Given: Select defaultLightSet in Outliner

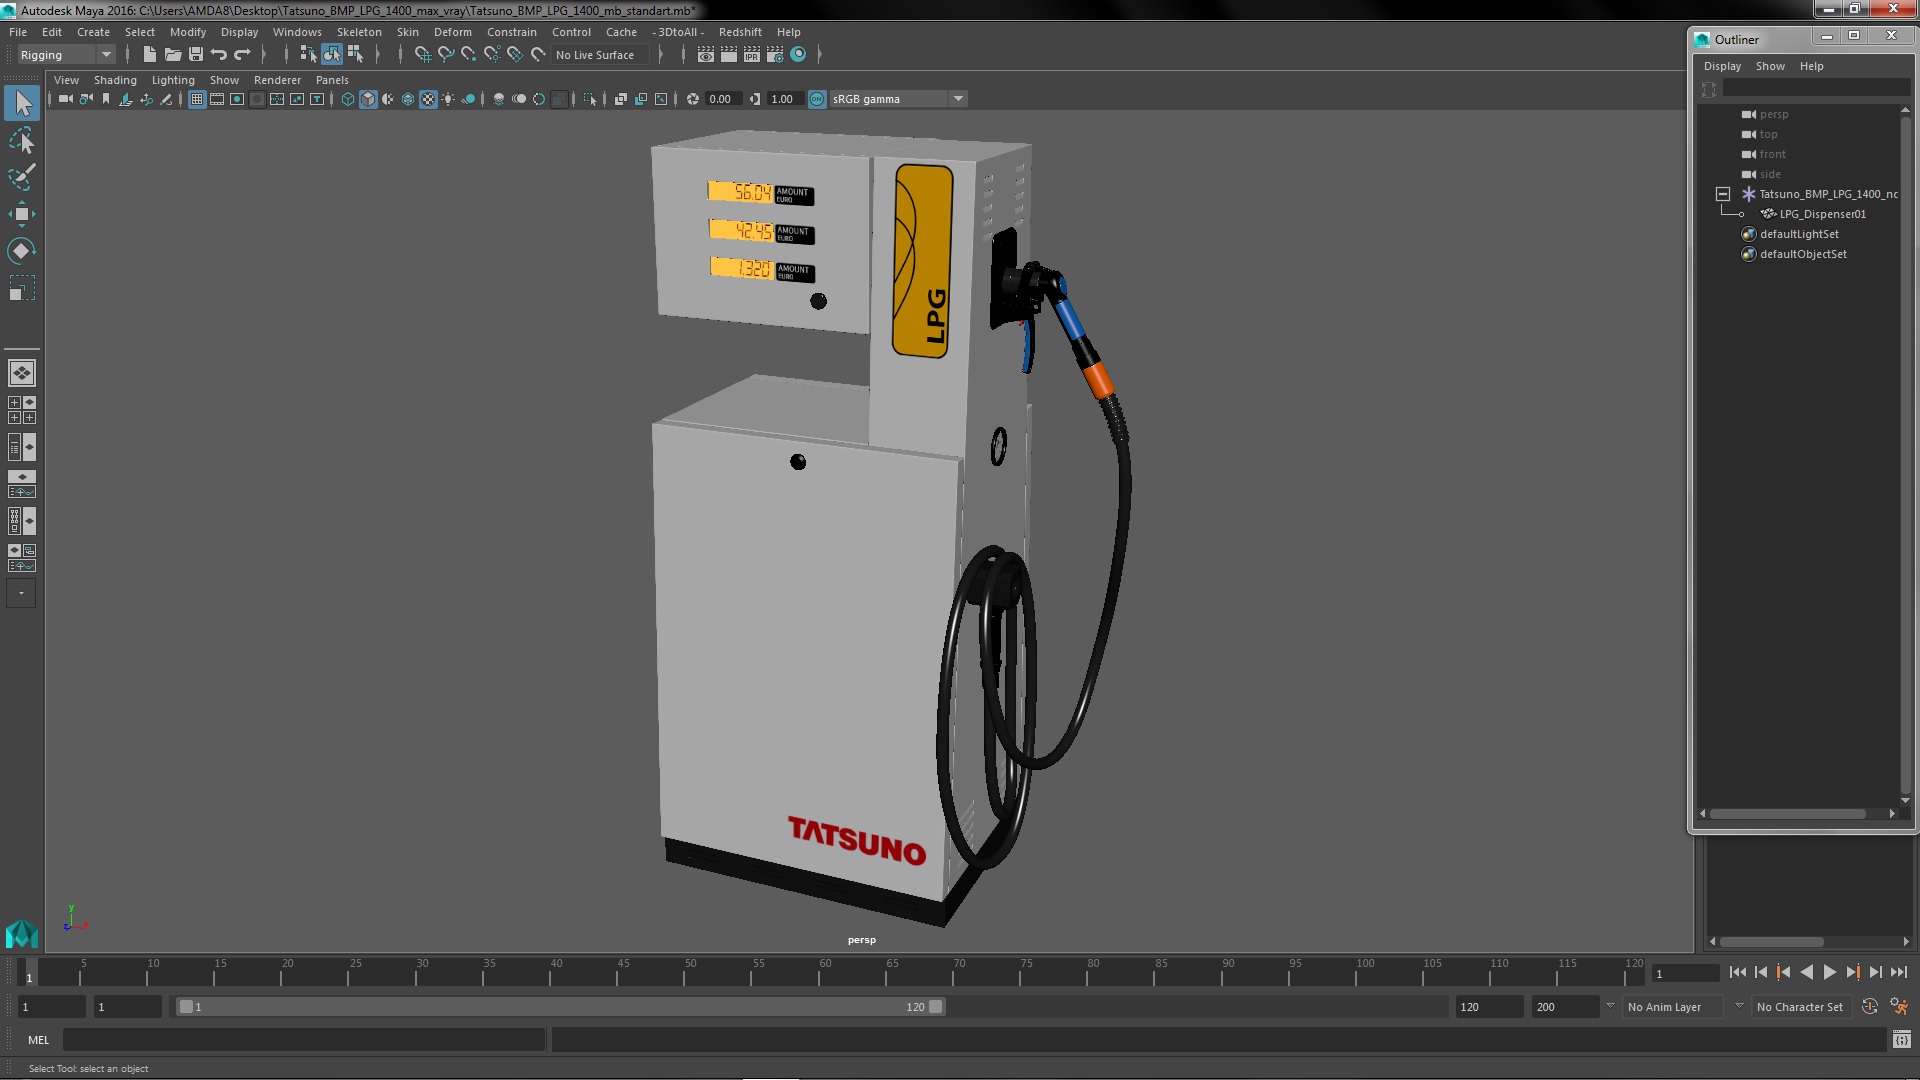Looking at the screenshot, I should [1799, 234].
